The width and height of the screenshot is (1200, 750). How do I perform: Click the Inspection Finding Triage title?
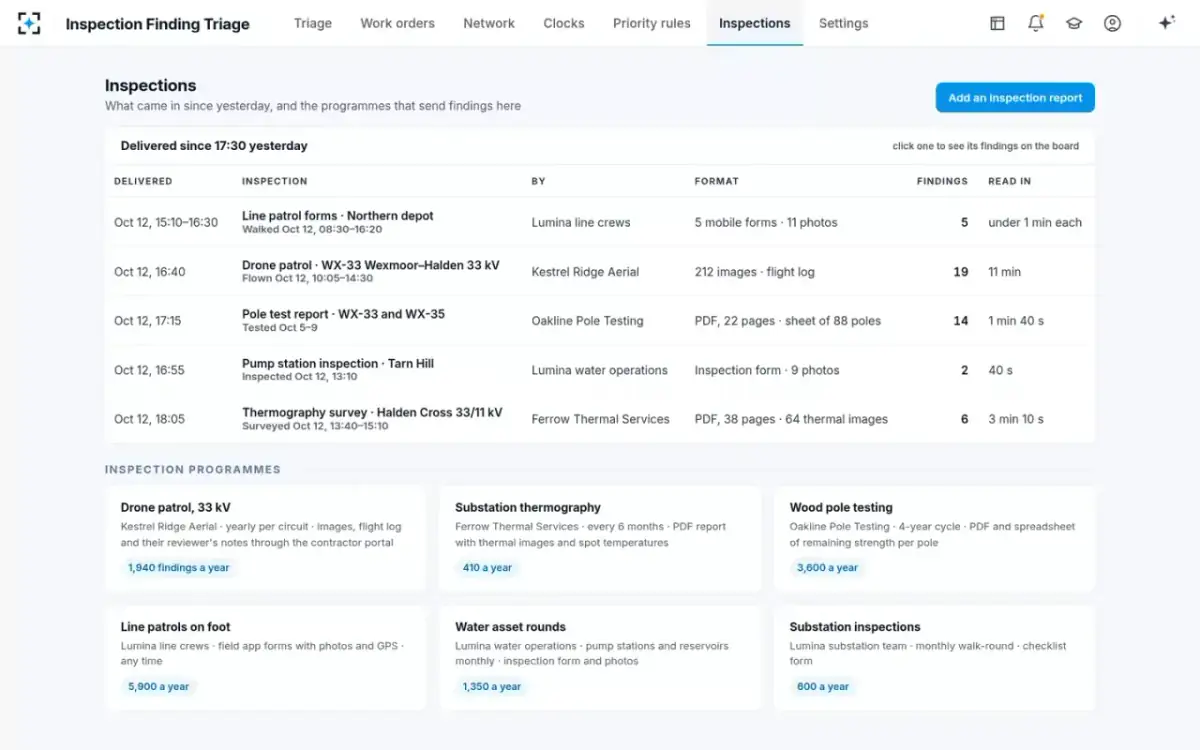[x=158, y=24]
